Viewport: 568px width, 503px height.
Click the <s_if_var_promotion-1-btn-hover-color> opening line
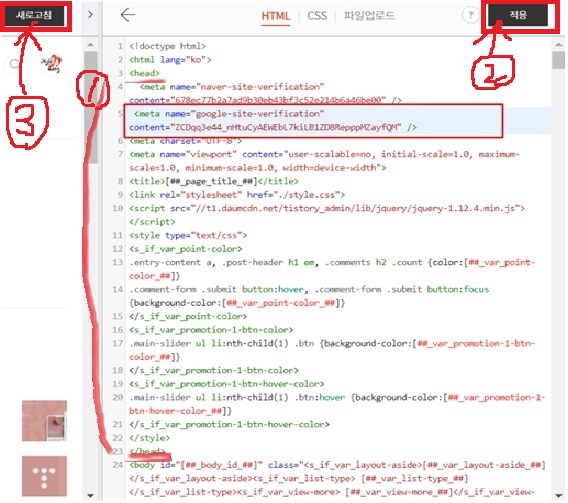[227, 384]
